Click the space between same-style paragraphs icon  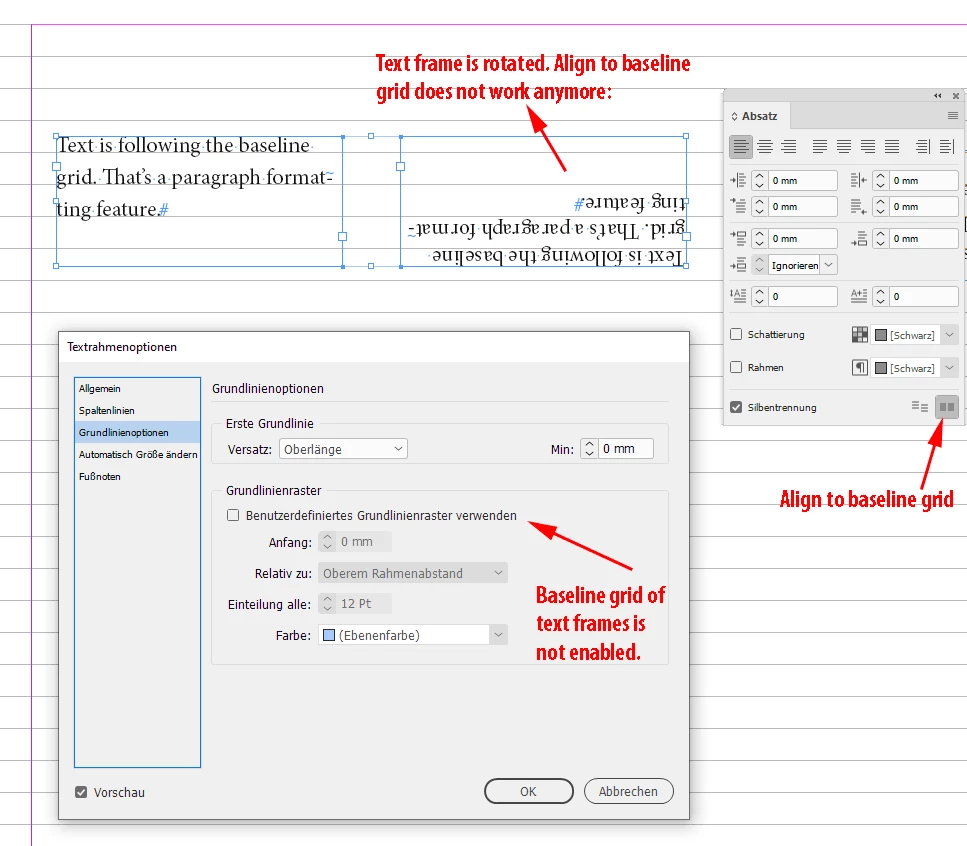(x=738, y=265)
